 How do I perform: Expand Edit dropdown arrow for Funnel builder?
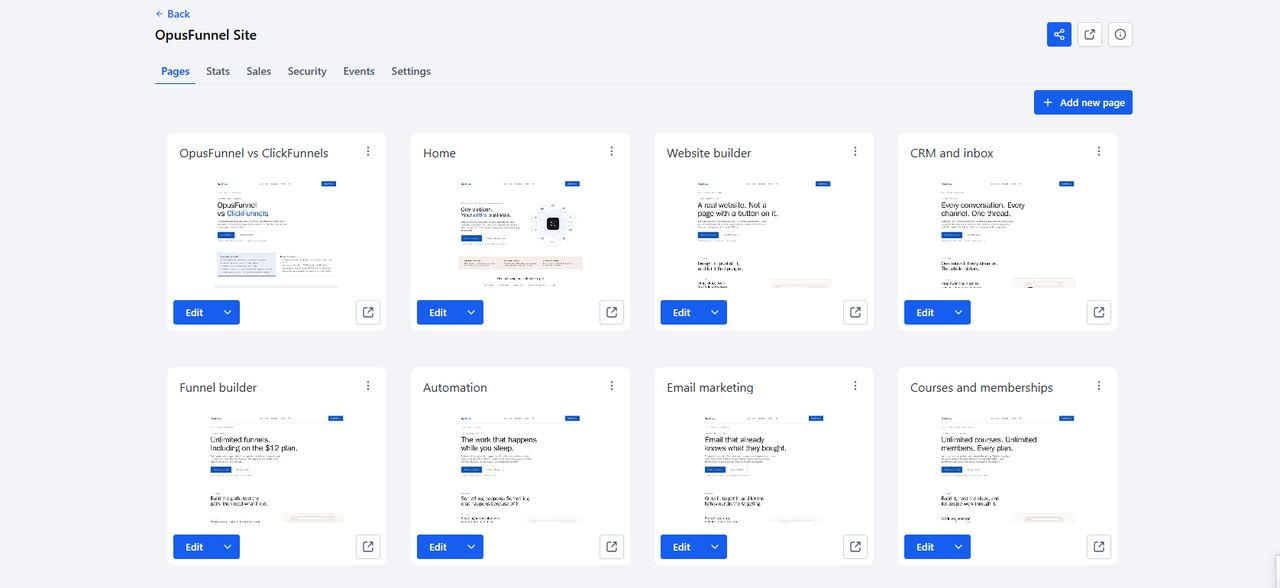tap(227, 546)
